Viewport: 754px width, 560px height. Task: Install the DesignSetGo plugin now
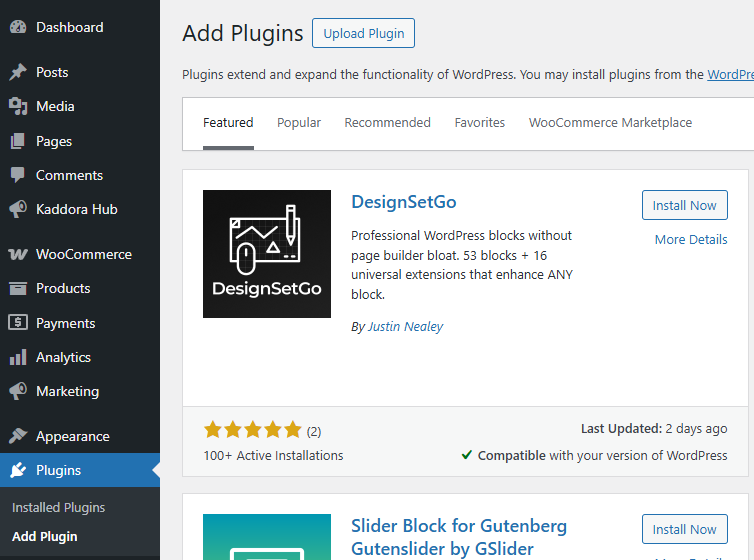684,205
